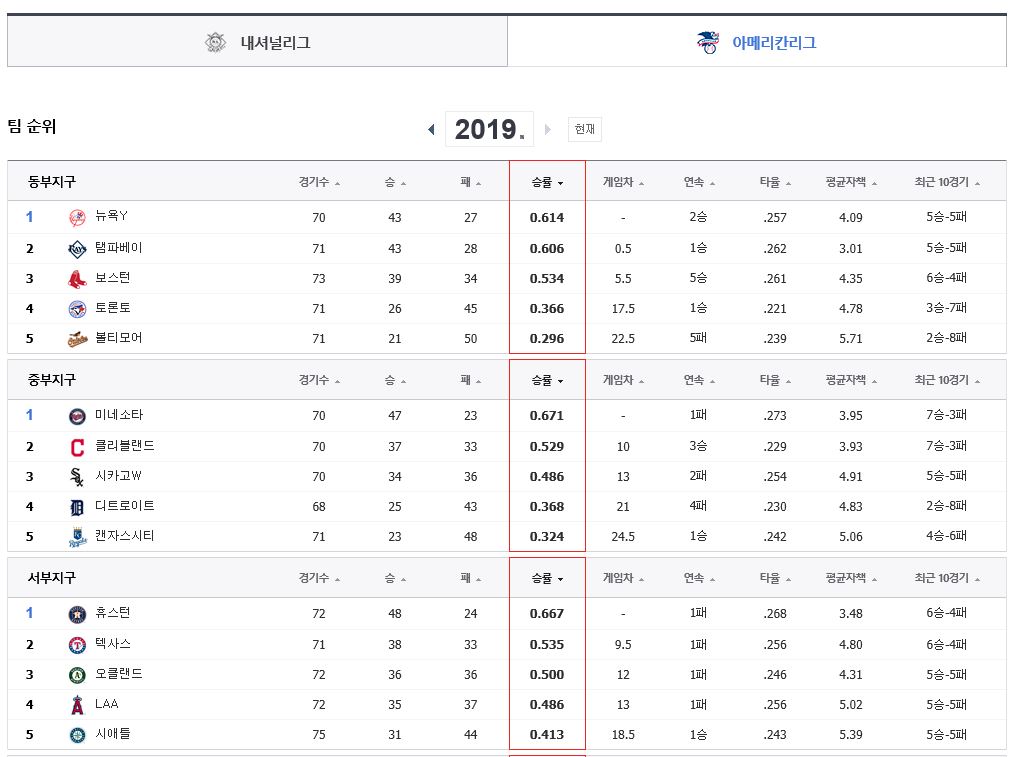This screenshot has height=757, width=1011.
Task: Click the Boston Red Sox logo
Action: (x=77, y=279)
